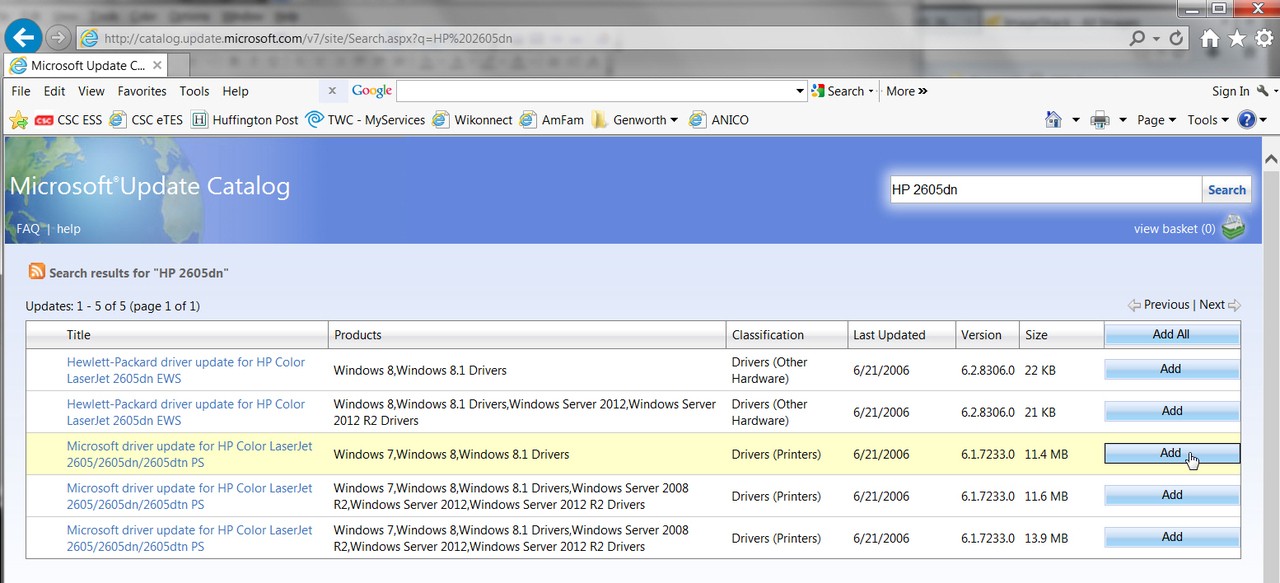The image size is (1280, 583).
Task: Click the Refresh page icon
Action: (x=1176, y=38)
